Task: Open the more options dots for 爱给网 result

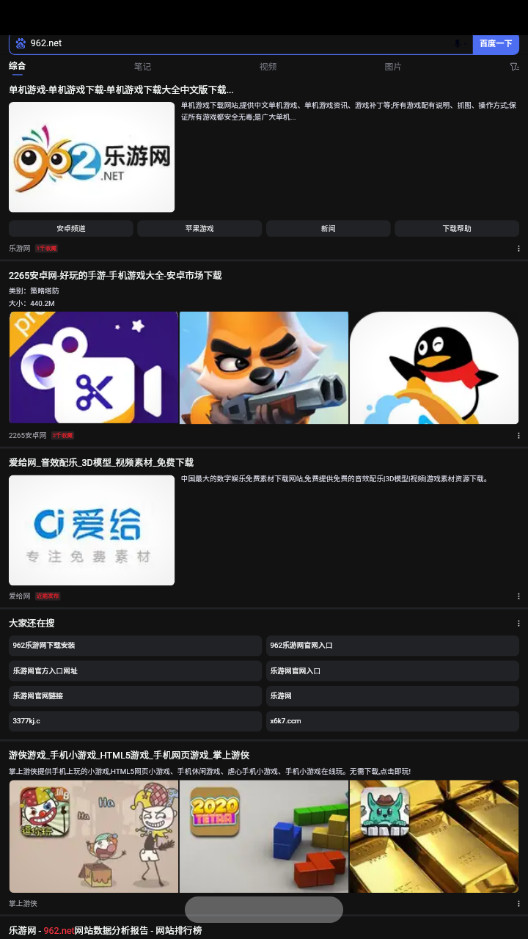Action: (518, 596)
